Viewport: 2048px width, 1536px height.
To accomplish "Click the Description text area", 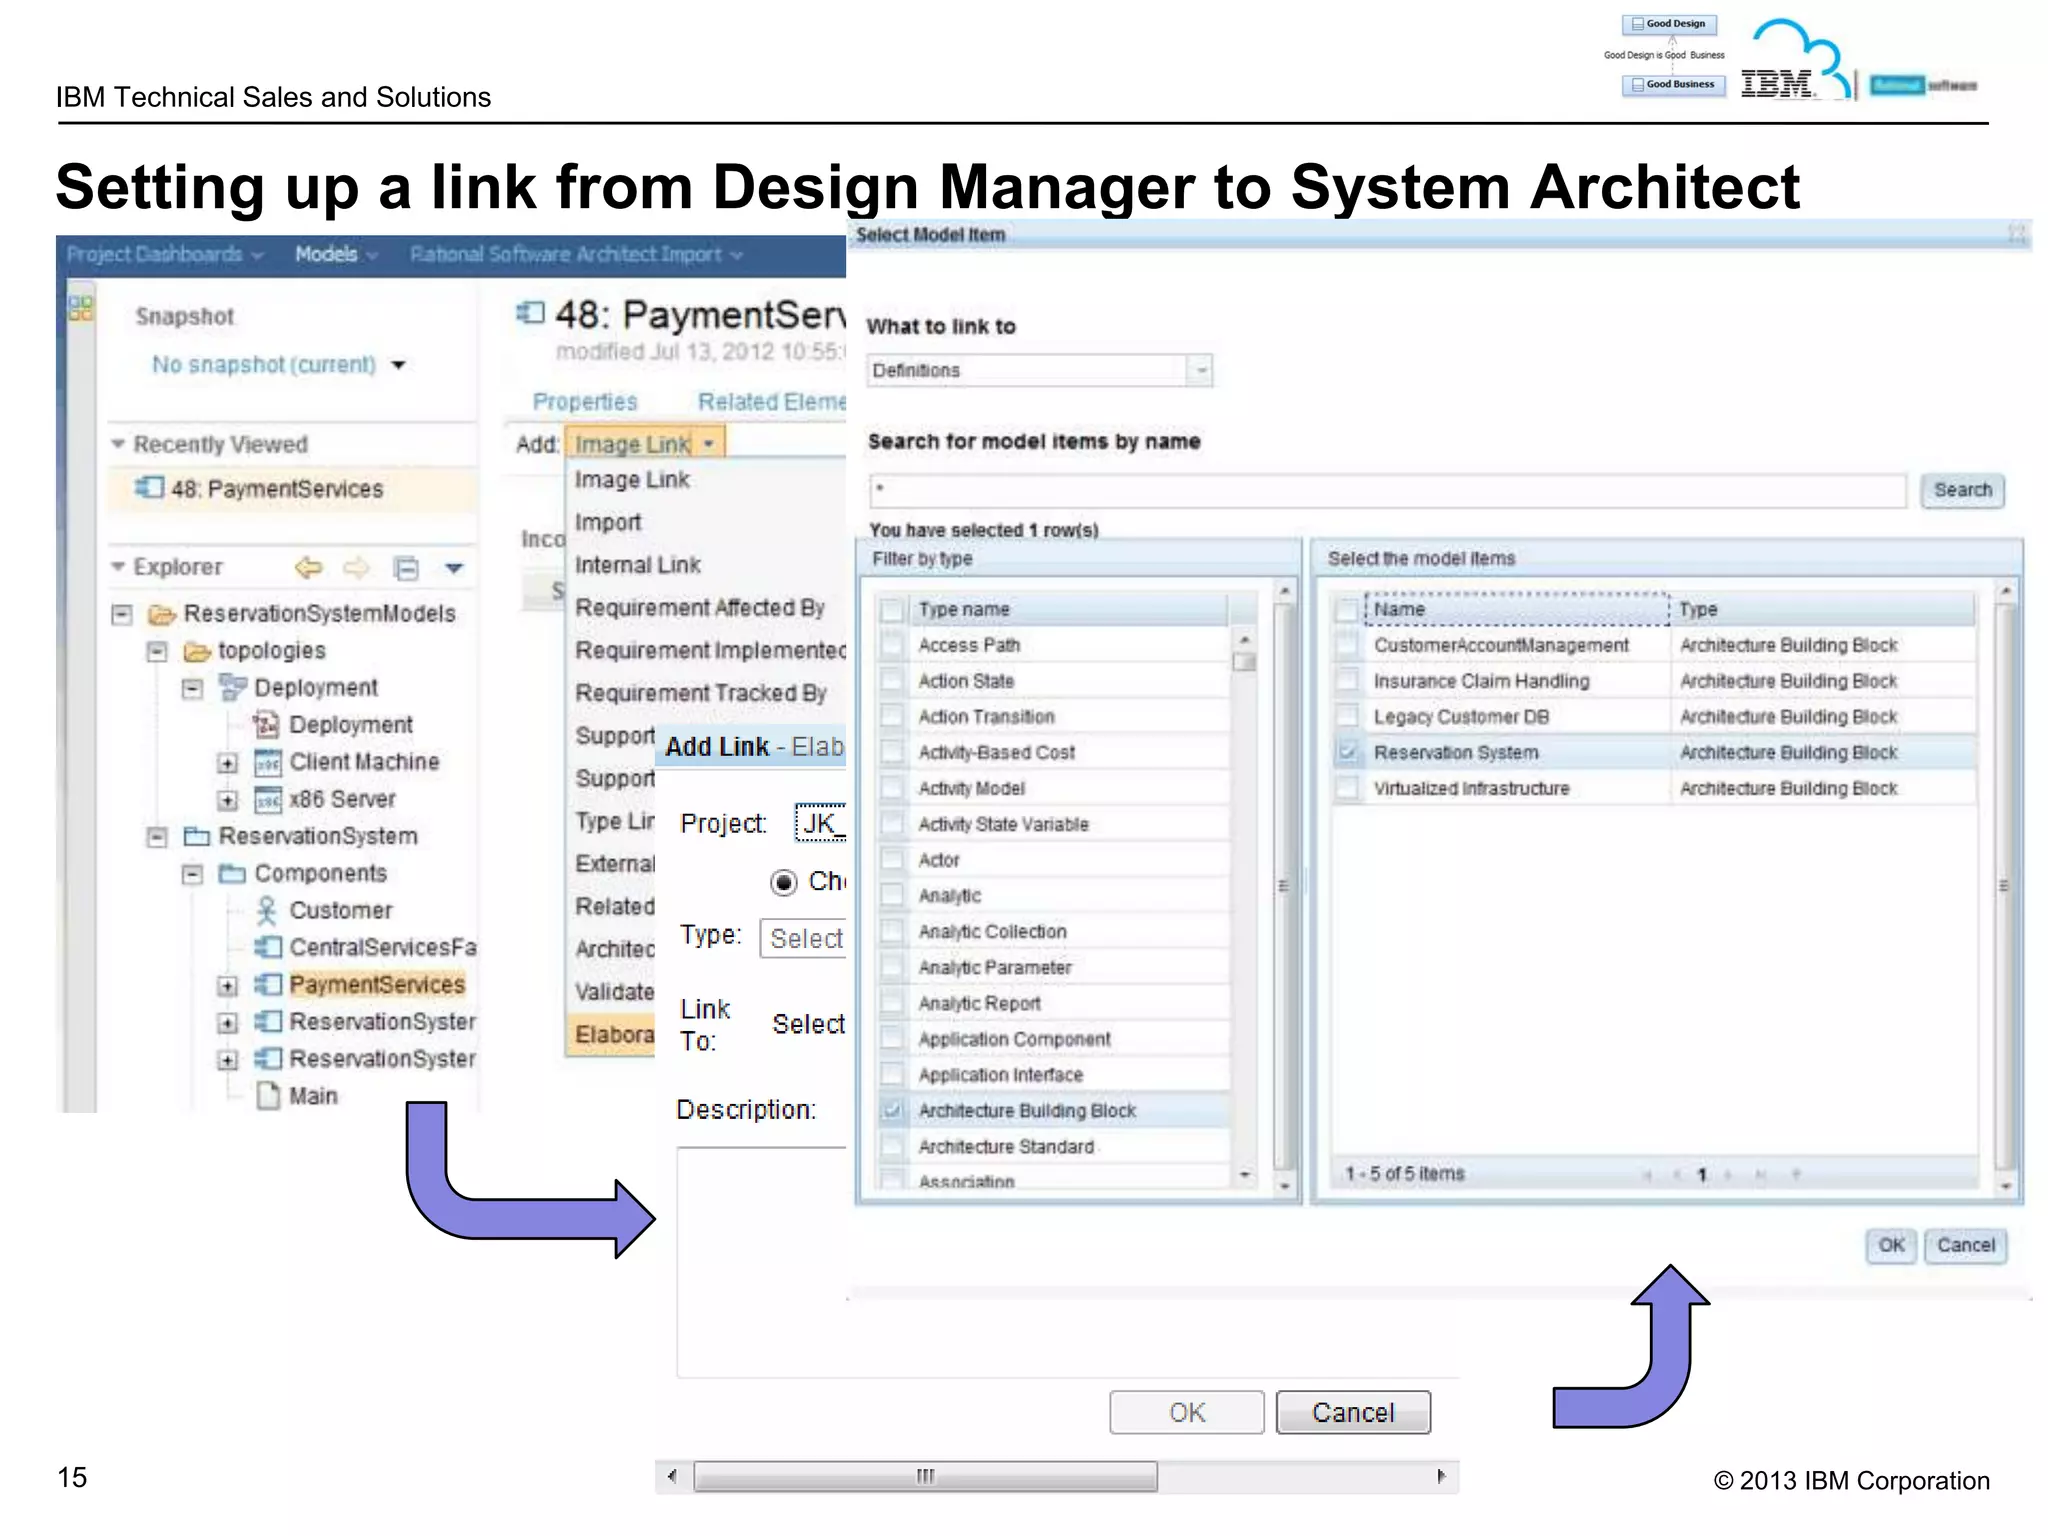I will click(1067, 1263).
